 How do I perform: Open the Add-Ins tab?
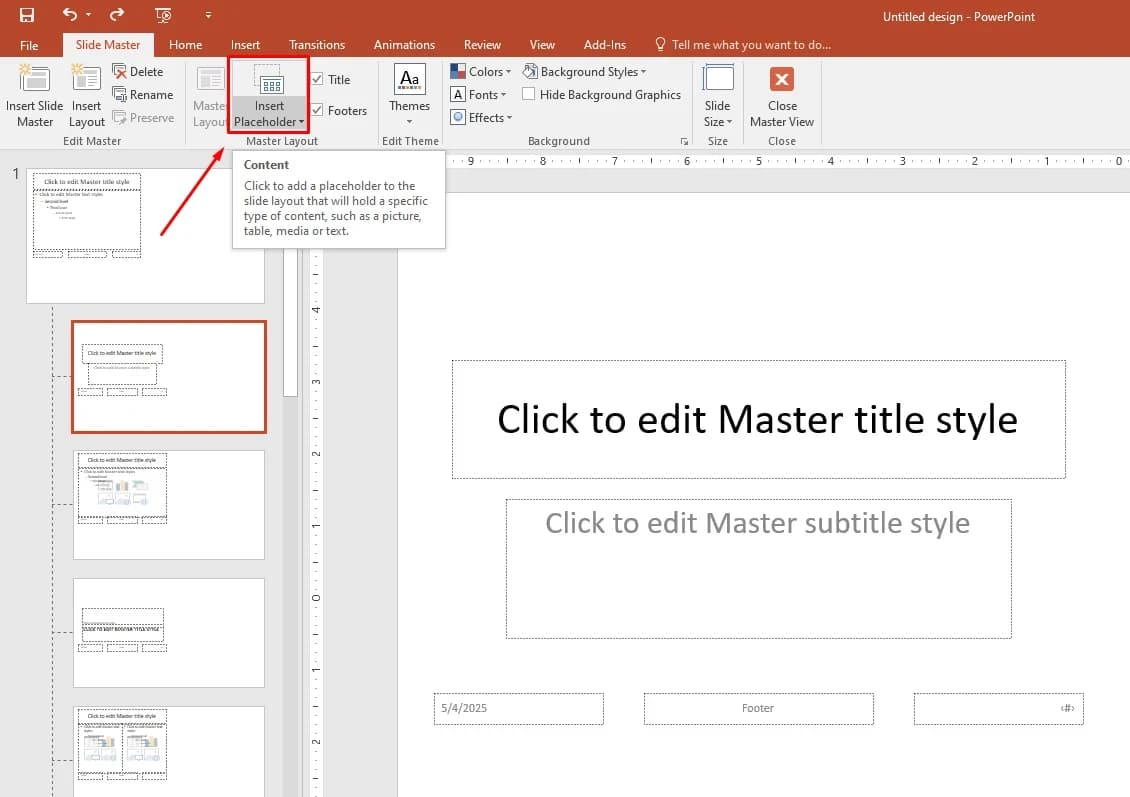click(x=604, y=45)
